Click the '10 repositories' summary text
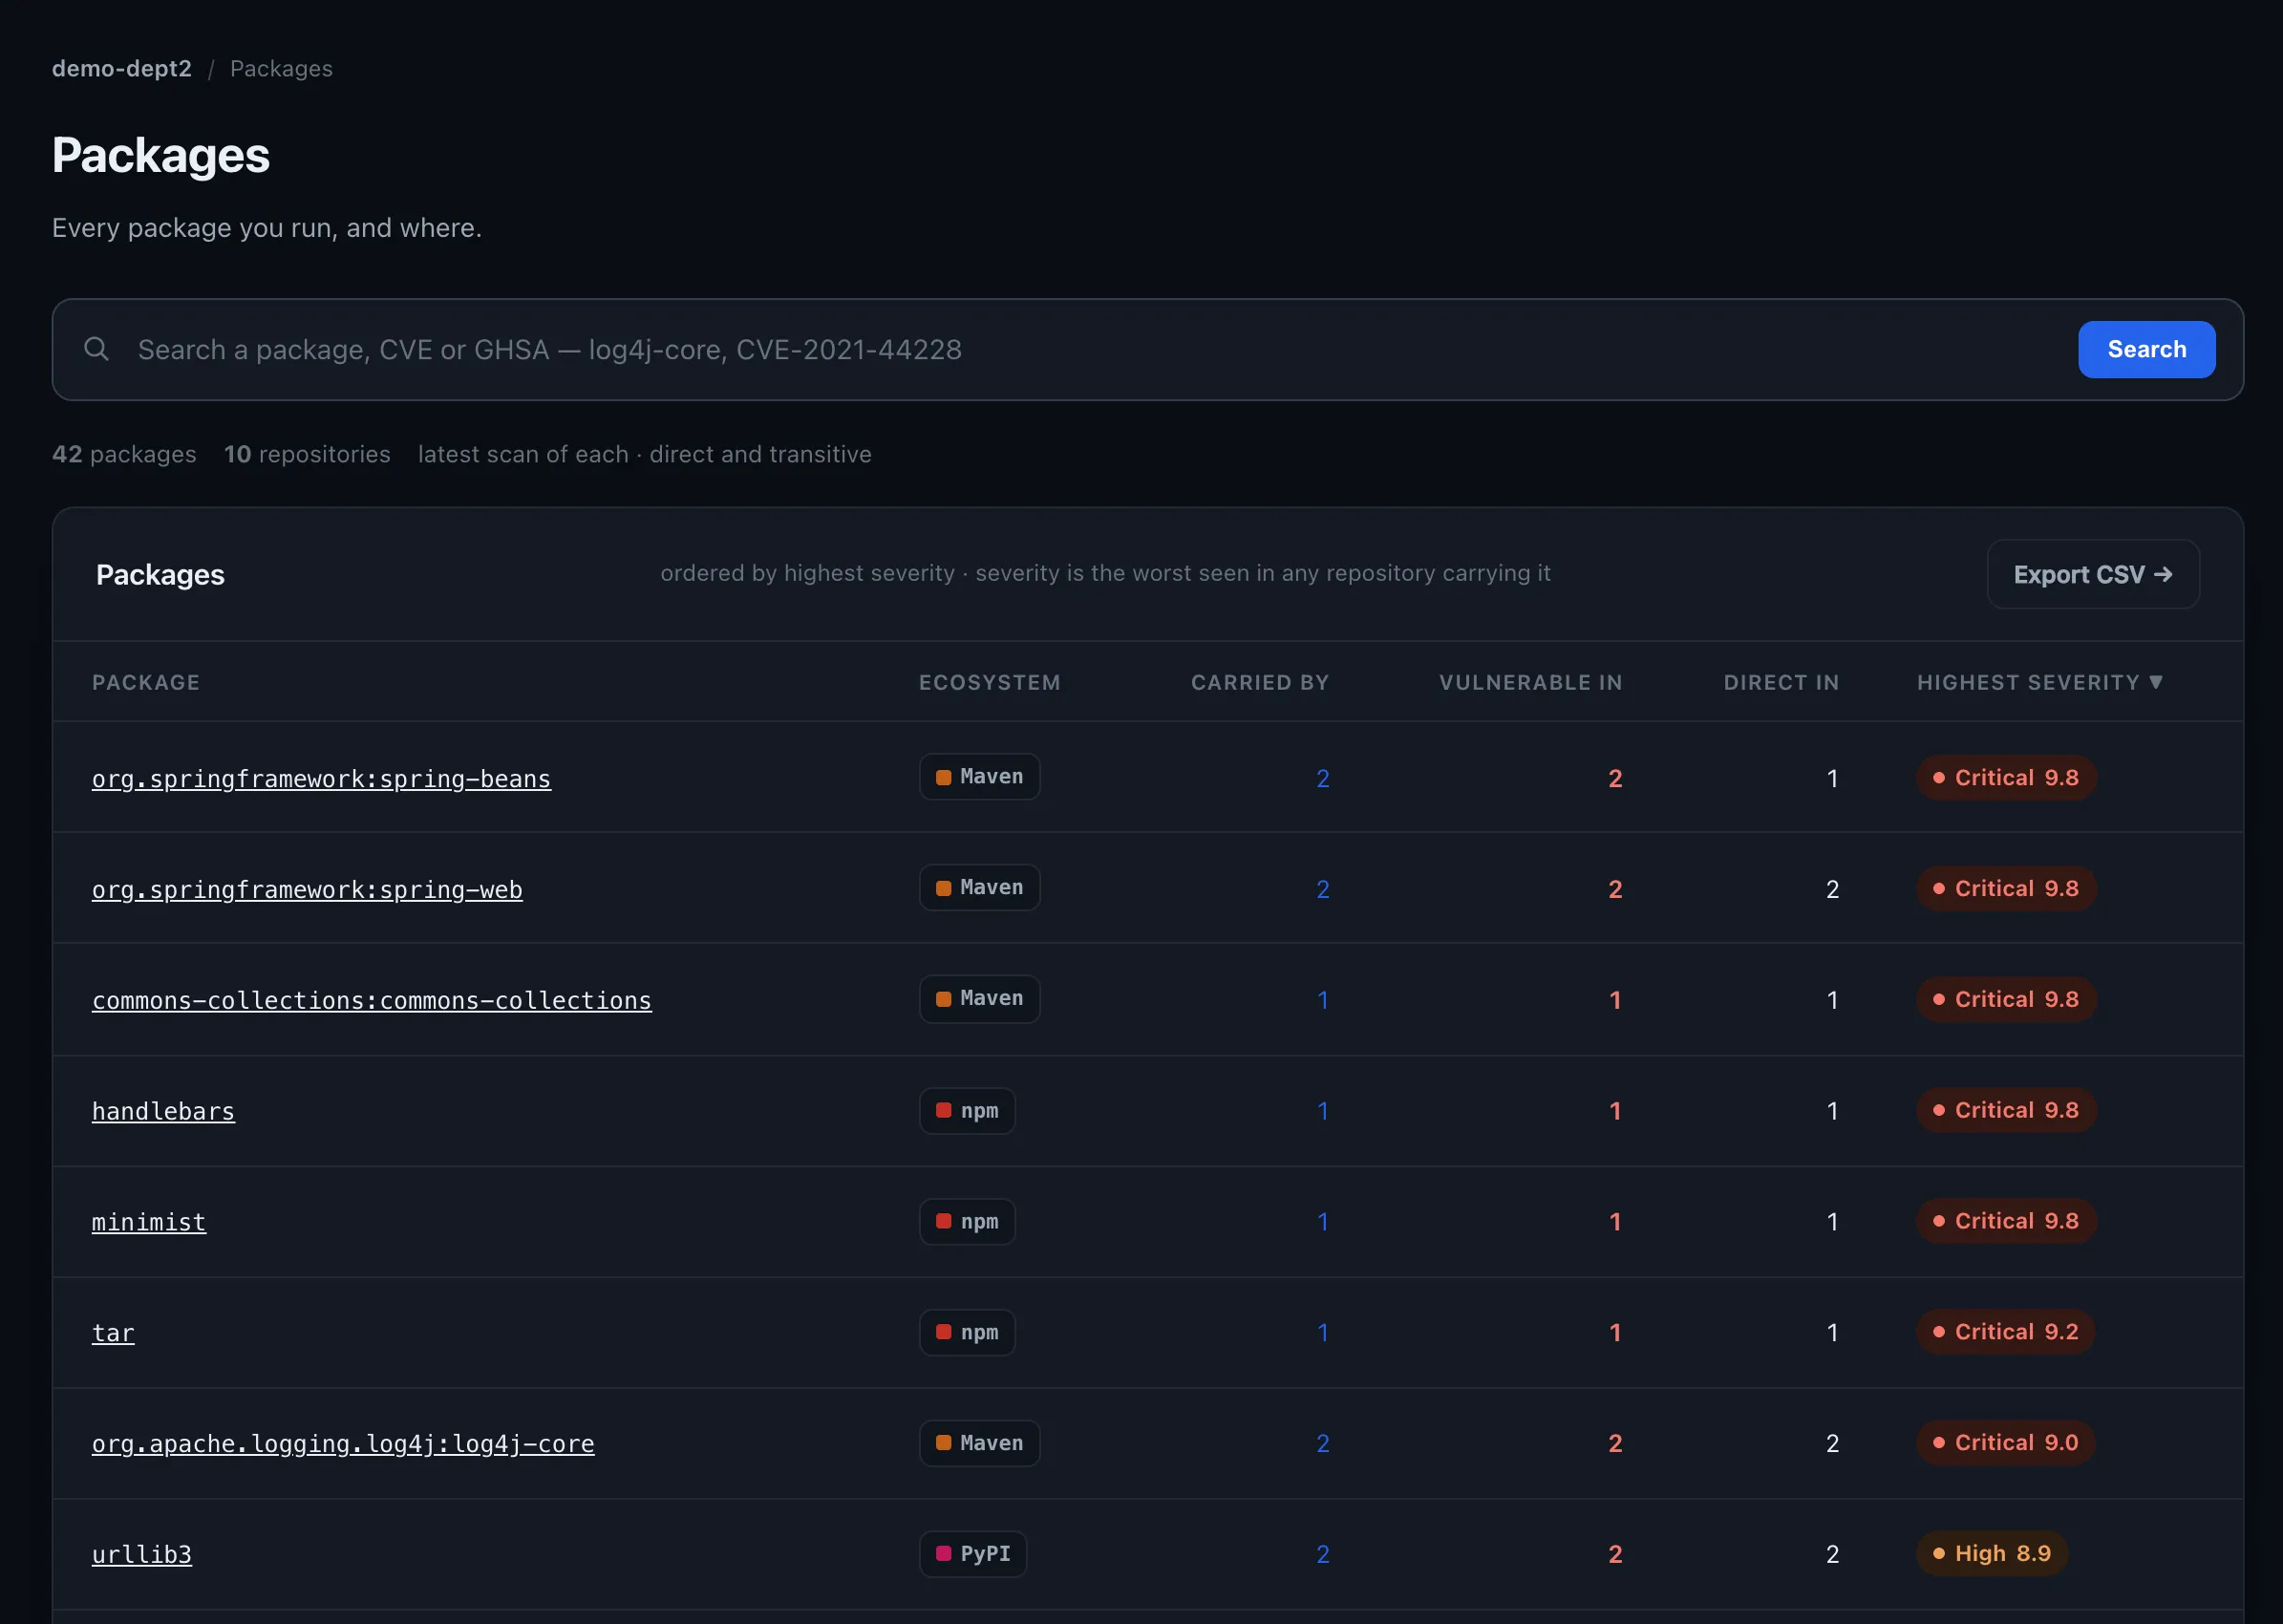Screen dimensions: 2283x1624 point(307,454)
